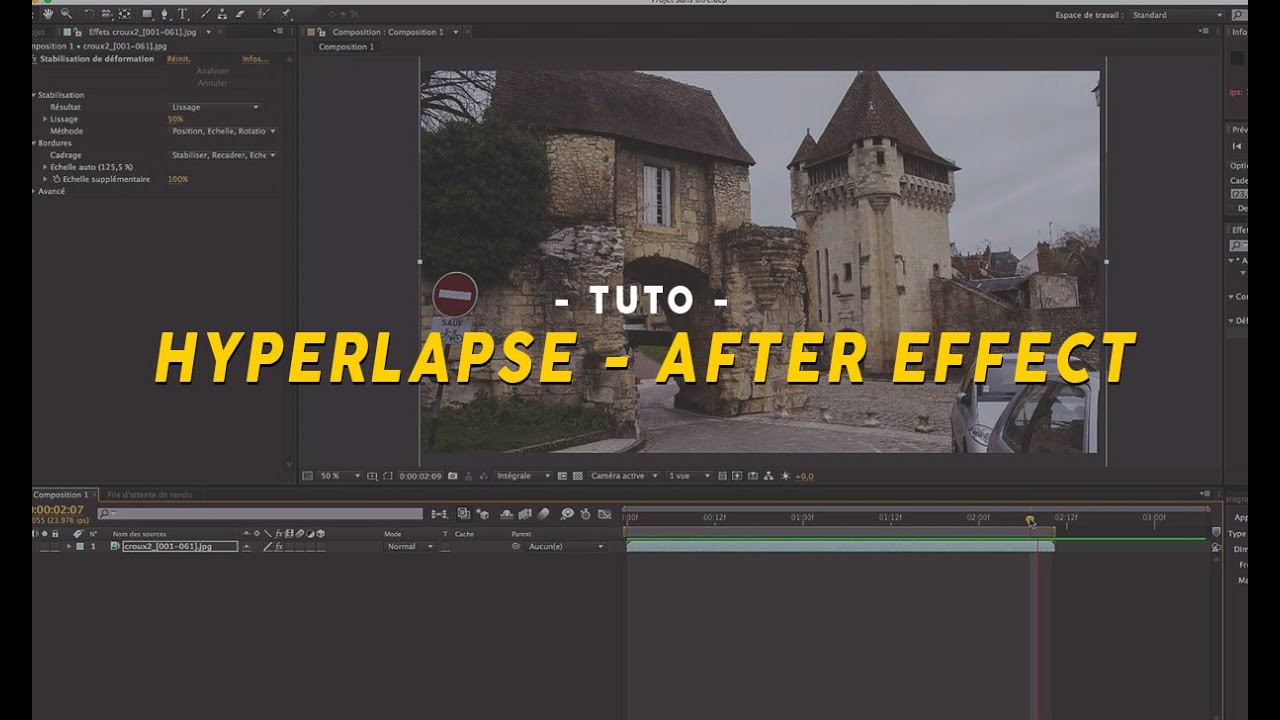Open the composition flowchart icon in viewer
The image size is (1280, 720).
tap(768, 476)
